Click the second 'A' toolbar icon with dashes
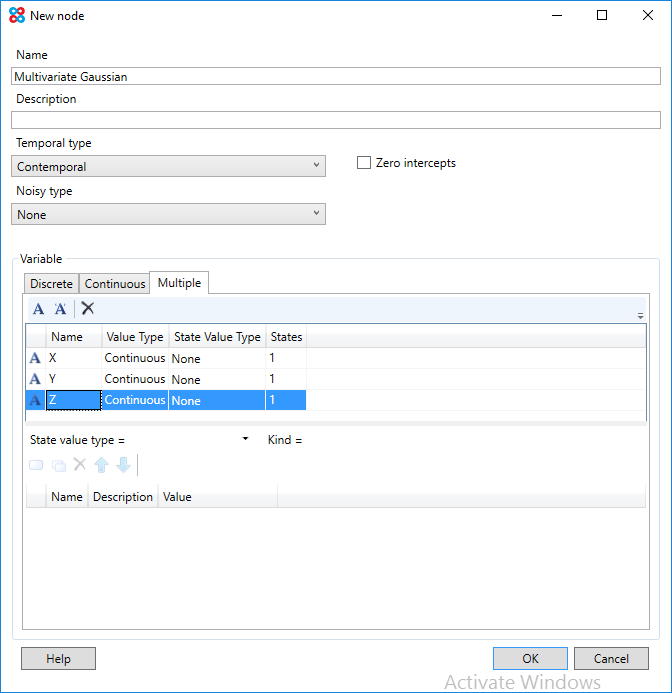The image size is (672, 693). point(60,309)
